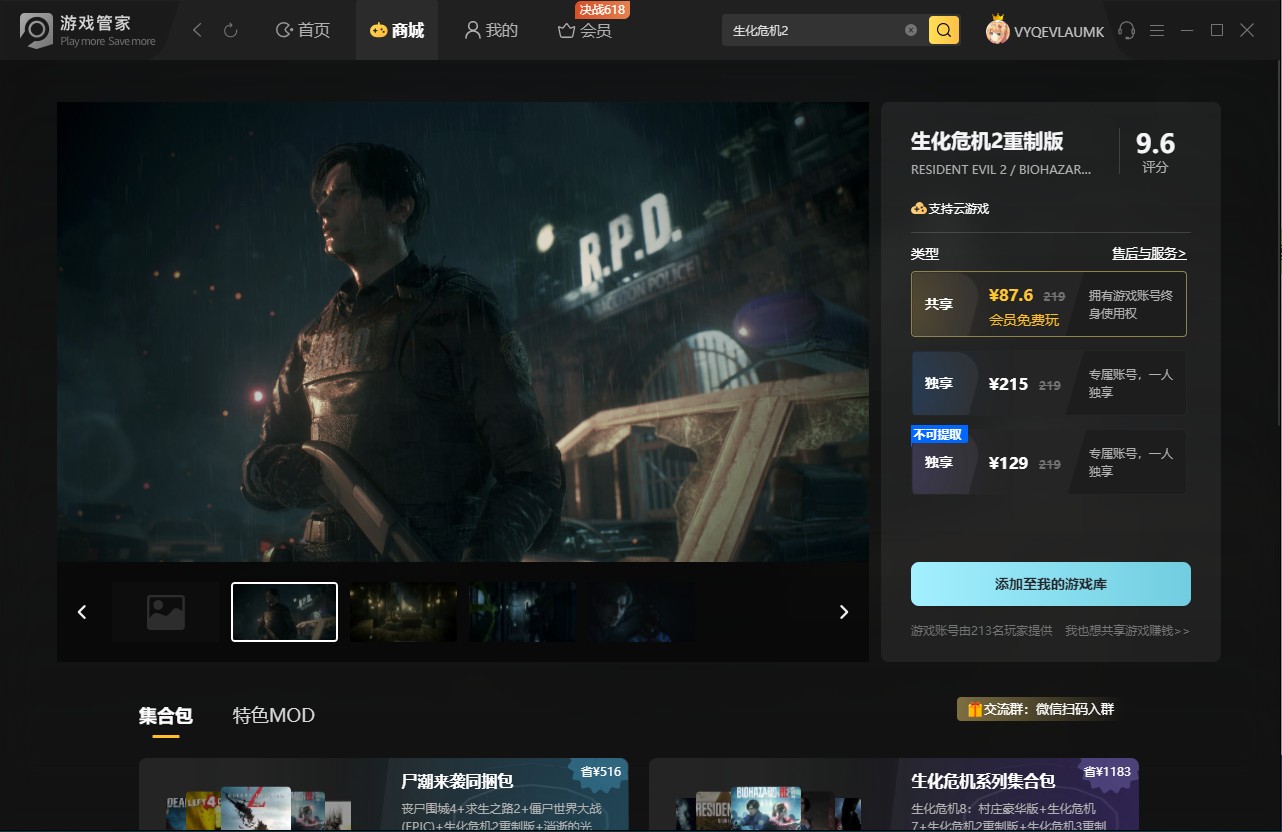Select the 独享 ¥129 non-extractable option
Image resolution: width=1282 pixels, height=832 pixels.
(1049, 461)
